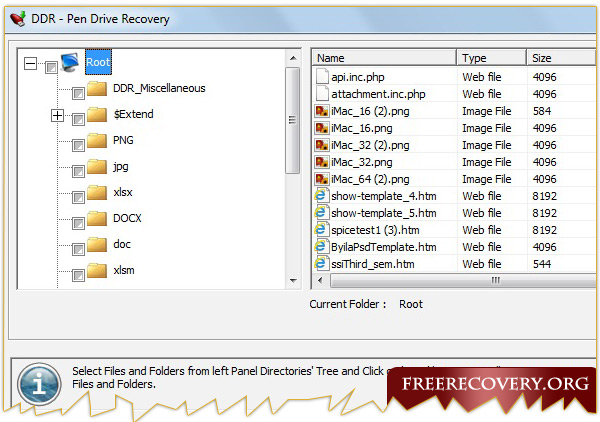This screenshot has height=422, width=600.
Task: Sort file list by Name column
Action: coord(384,58)
